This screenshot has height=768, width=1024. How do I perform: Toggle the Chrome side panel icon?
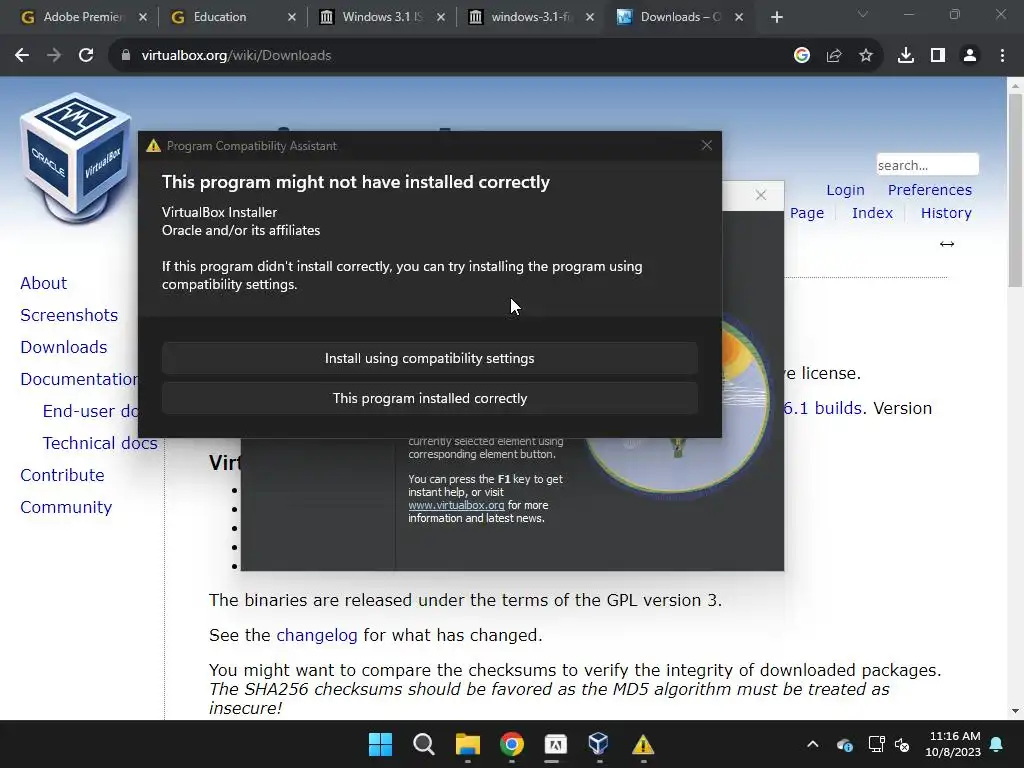click(938, 56)
